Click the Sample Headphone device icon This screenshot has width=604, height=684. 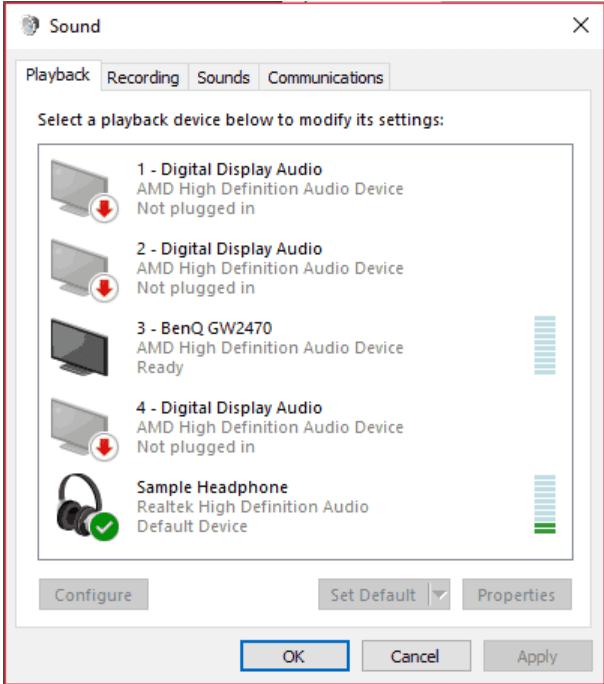tap(82, 505)
